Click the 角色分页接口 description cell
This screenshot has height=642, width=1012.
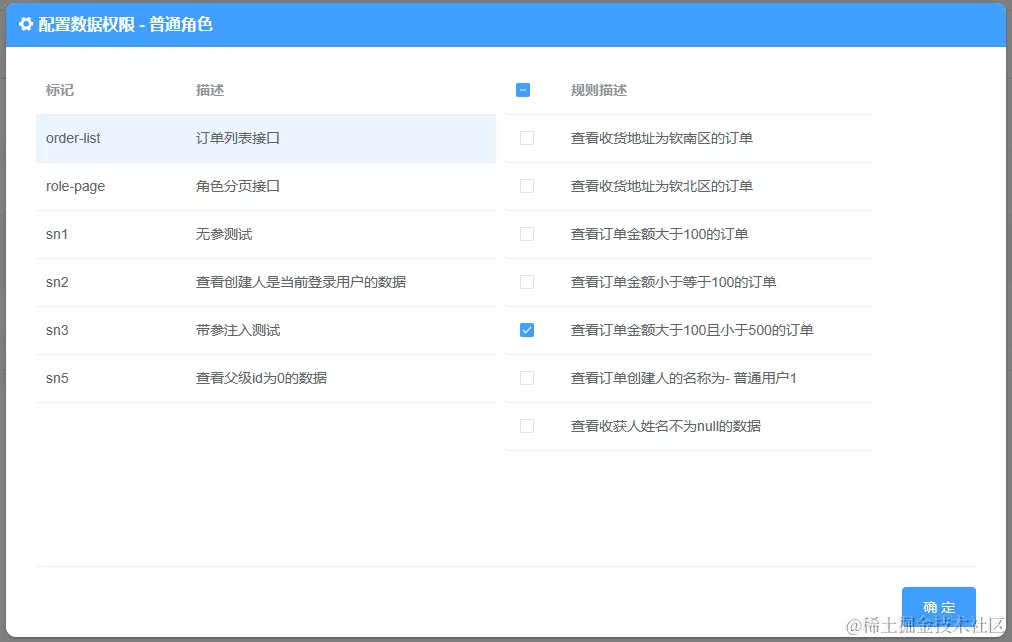238,186
